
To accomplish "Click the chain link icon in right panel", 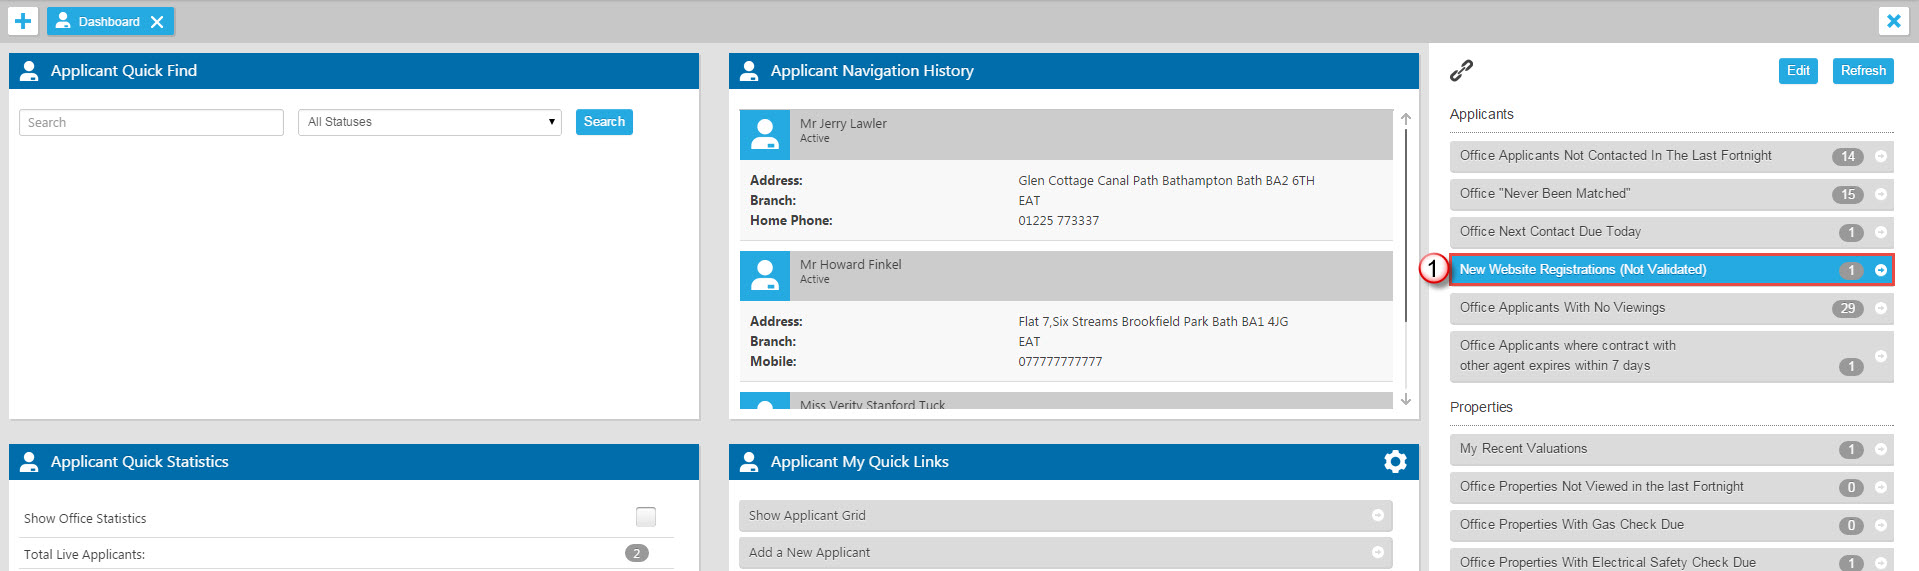I will [1461, 71].
